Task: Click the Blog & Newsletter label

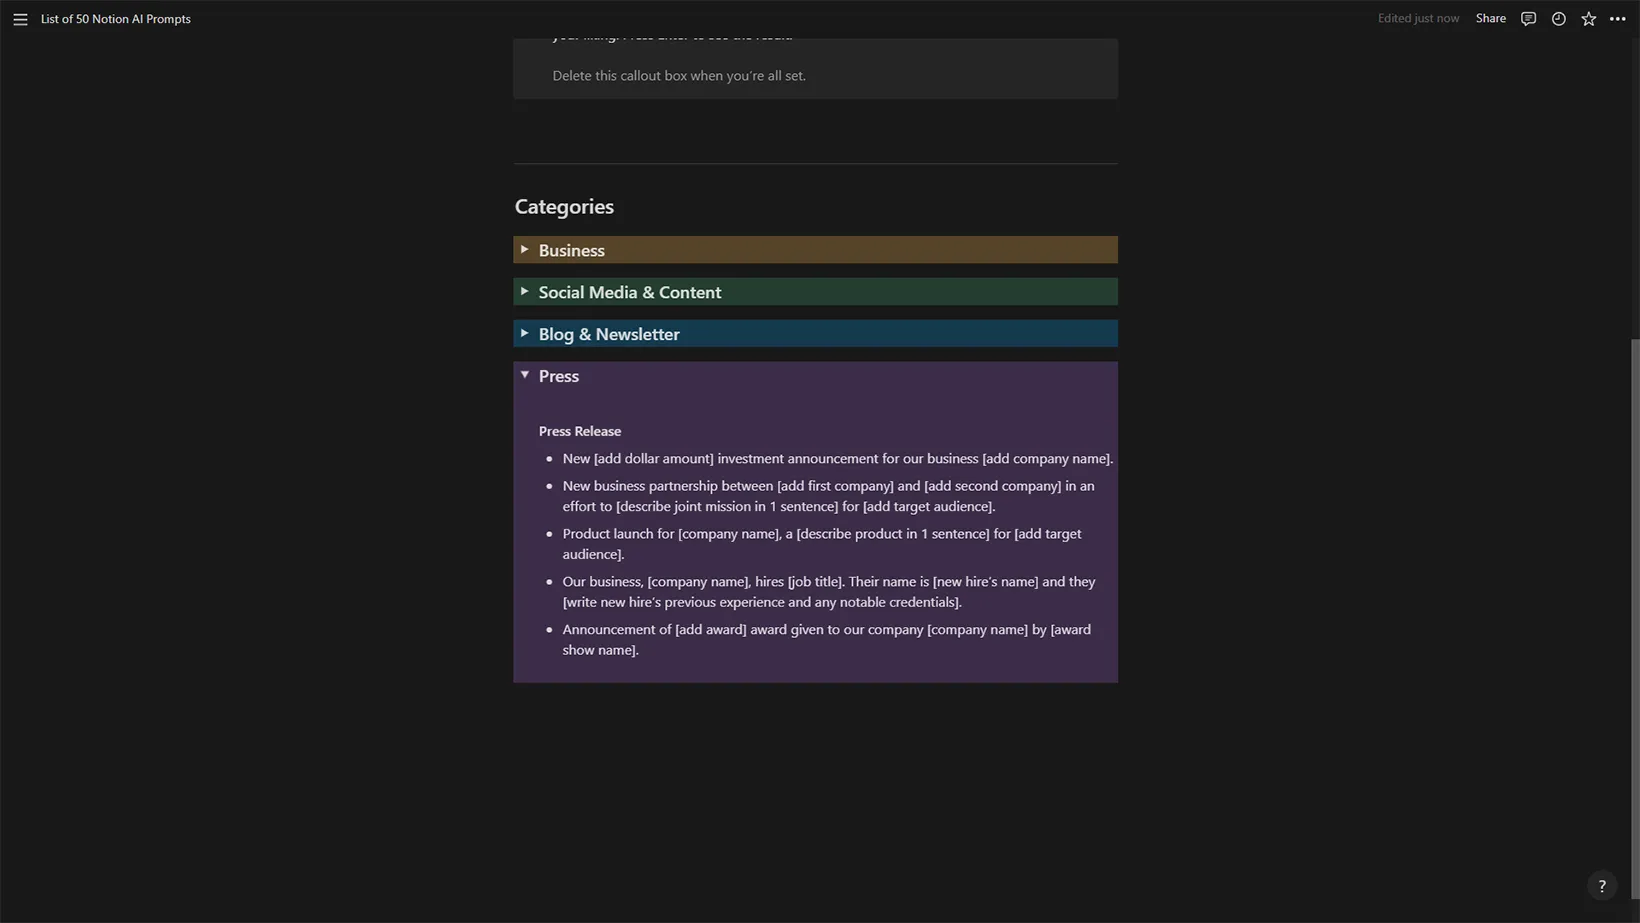Action: [608, 335]
